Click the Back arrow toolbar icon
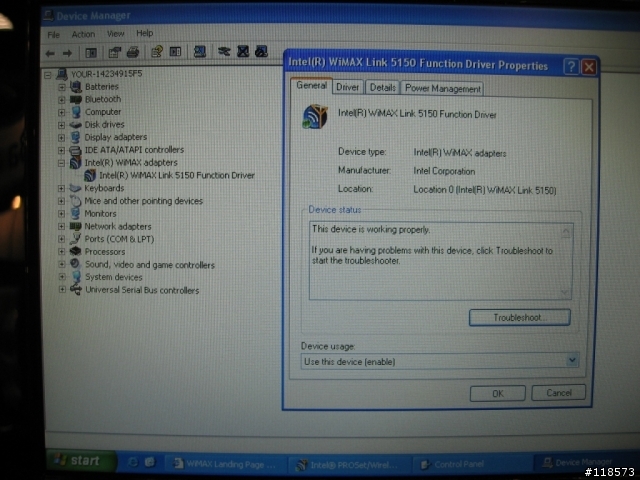This screenshot has height=480, width=640. coord(50,53)
